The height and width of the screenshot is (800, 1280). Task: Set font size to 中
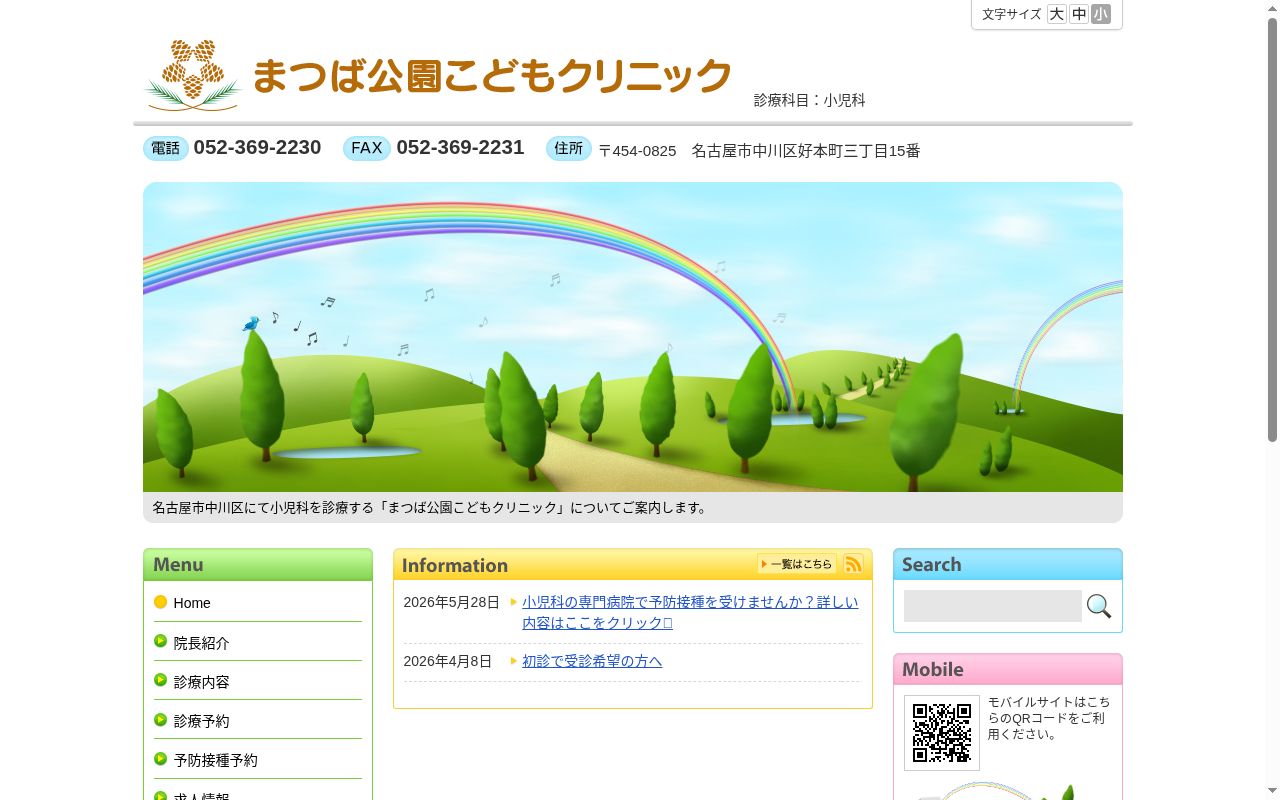[1079, 14]
